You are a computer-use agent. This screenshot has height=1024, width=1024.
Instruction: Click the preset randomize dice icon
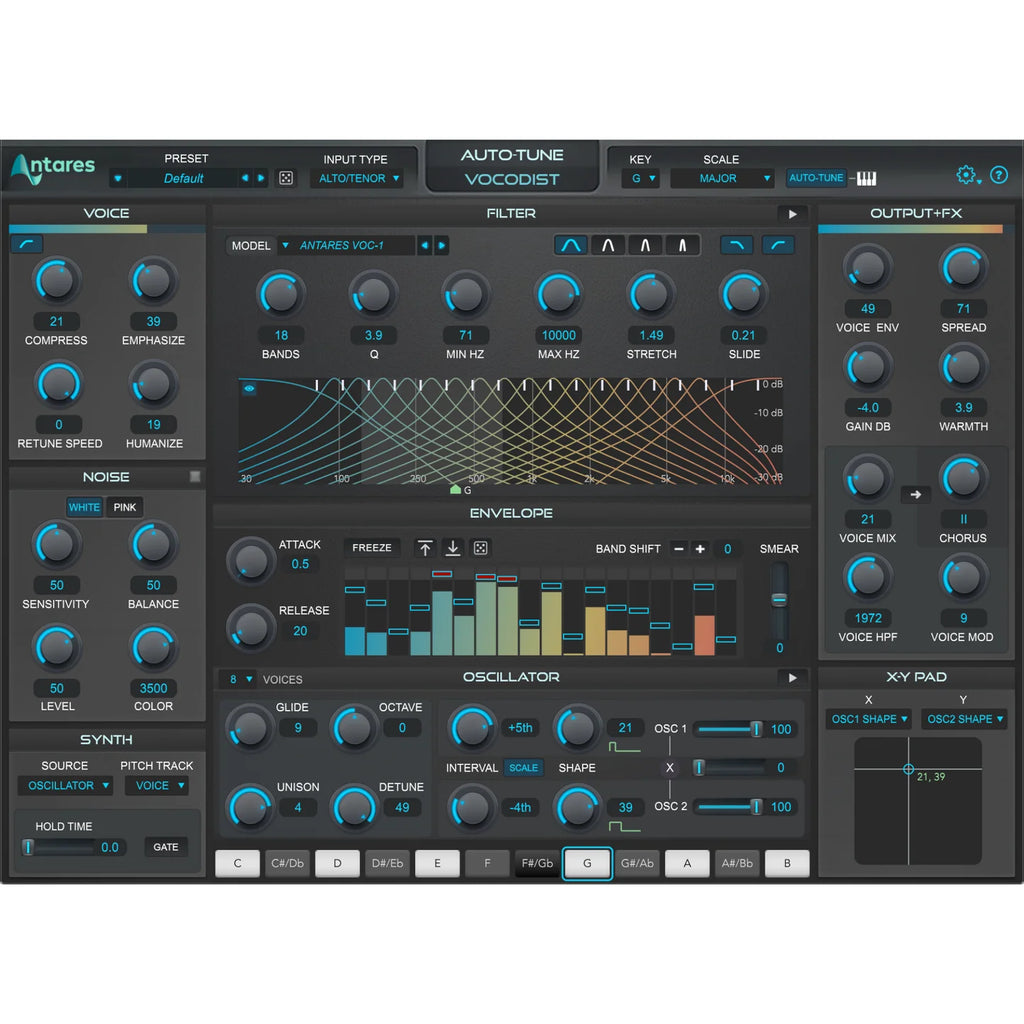[x=286, y=178]
